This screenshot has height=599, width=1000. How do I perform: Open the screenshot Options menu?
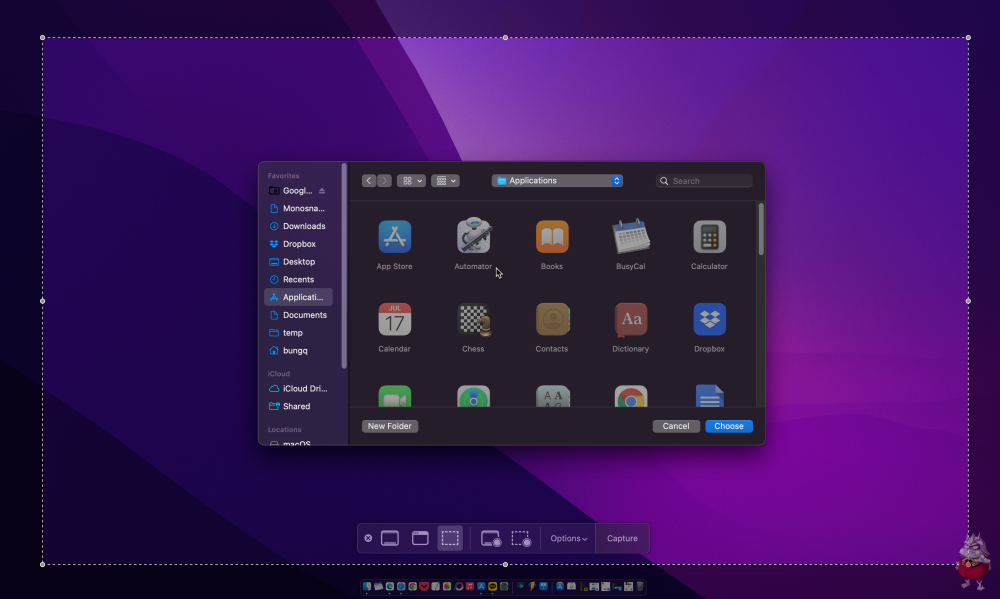point(568,538)
